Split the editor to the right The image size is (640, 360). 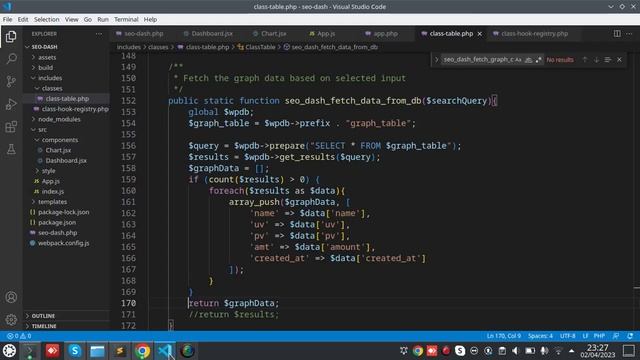tap(617, 34)
